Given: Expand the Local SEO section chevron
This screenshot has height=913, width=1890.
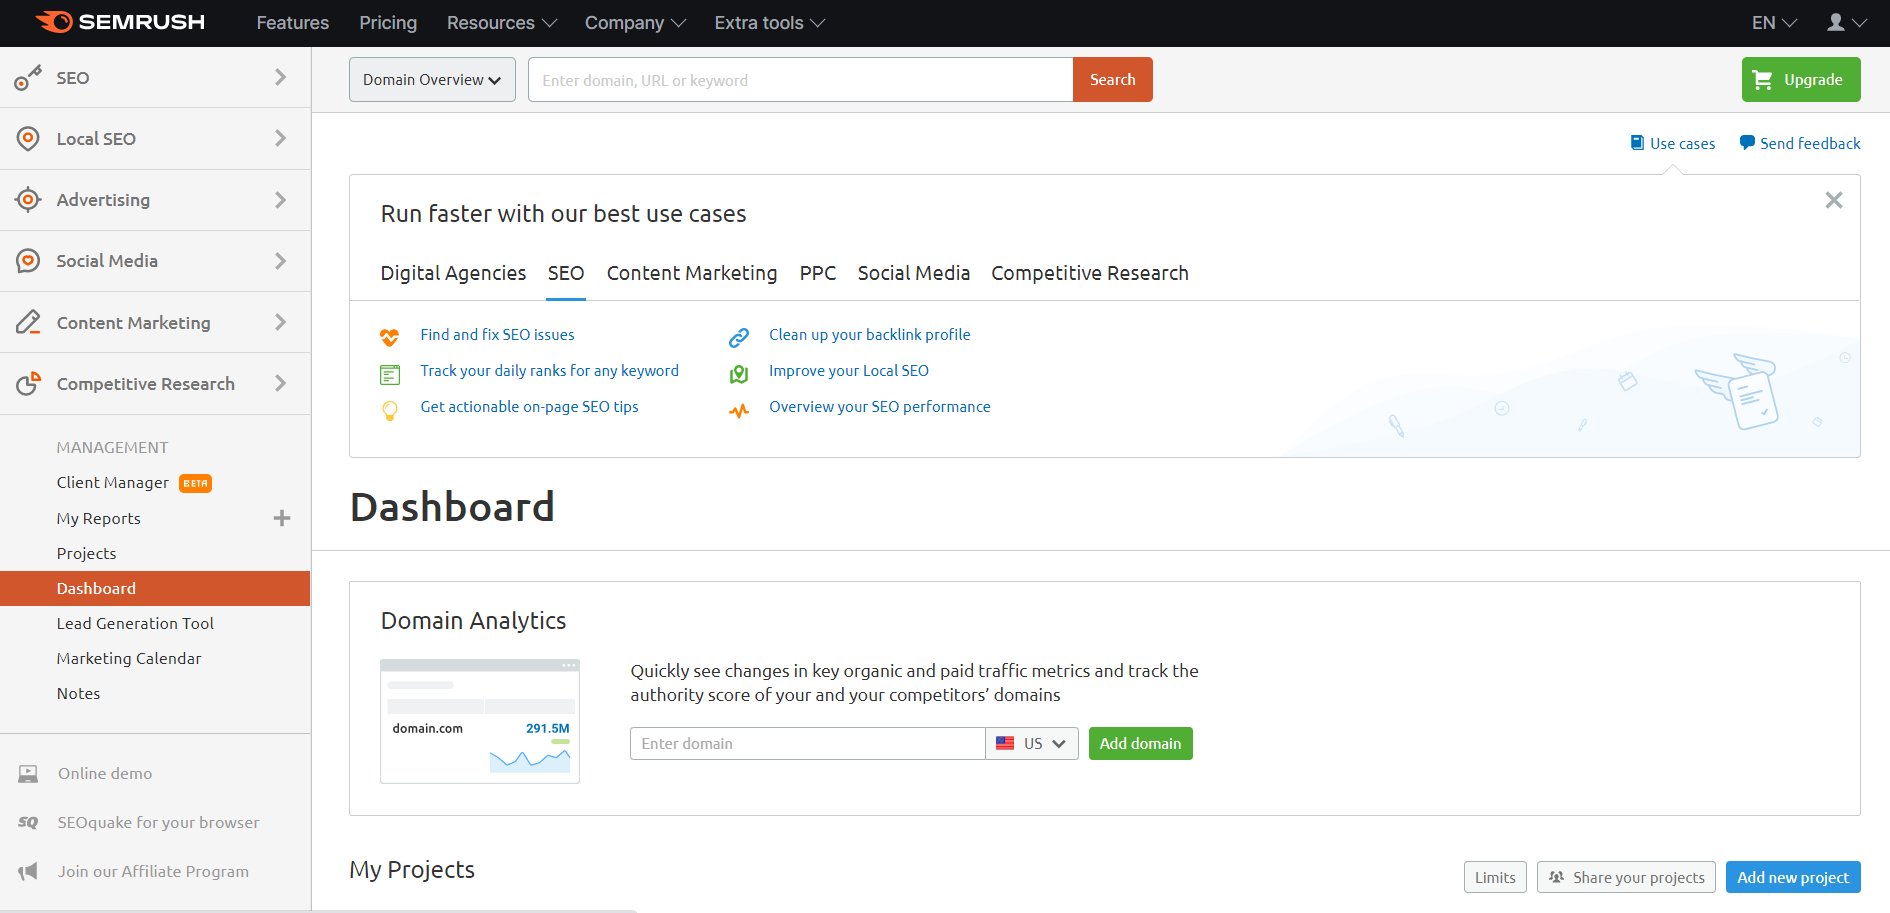Looking at the screenshot, I should (x=280, y=138).
